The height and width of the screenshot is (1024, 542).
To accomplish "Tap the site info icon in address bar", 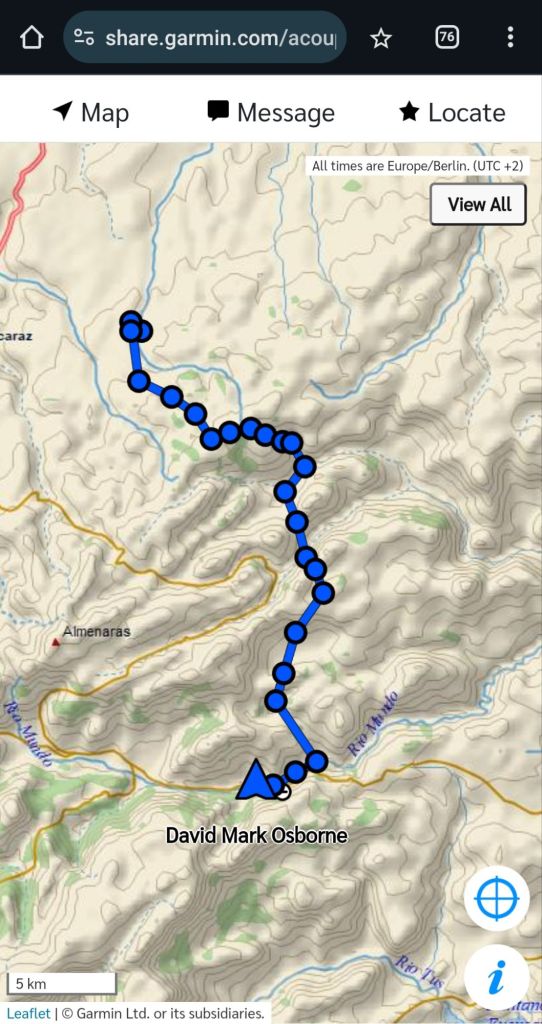I will (x=84, y=37).
